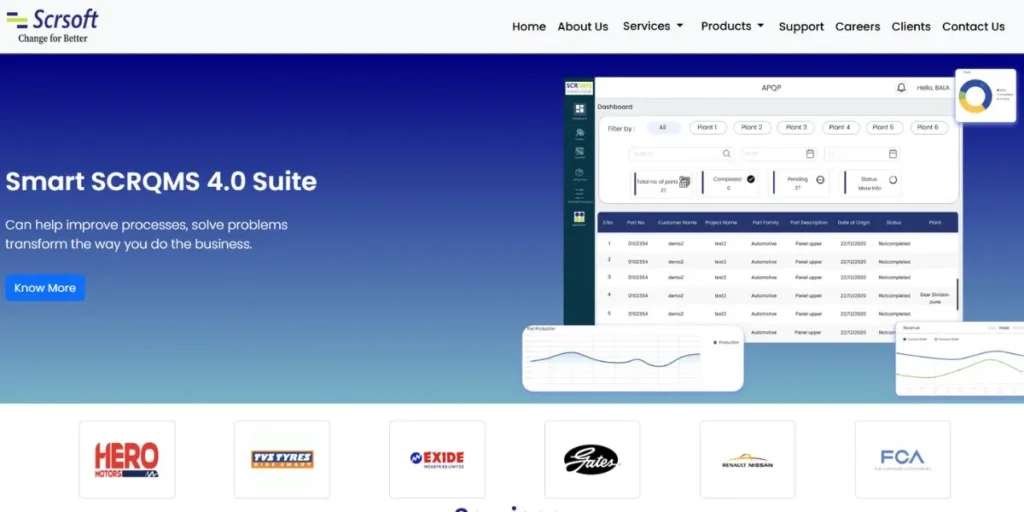Click the Status column header
This screenshot has width=1024, height=512.
click(x=893, y=223)
